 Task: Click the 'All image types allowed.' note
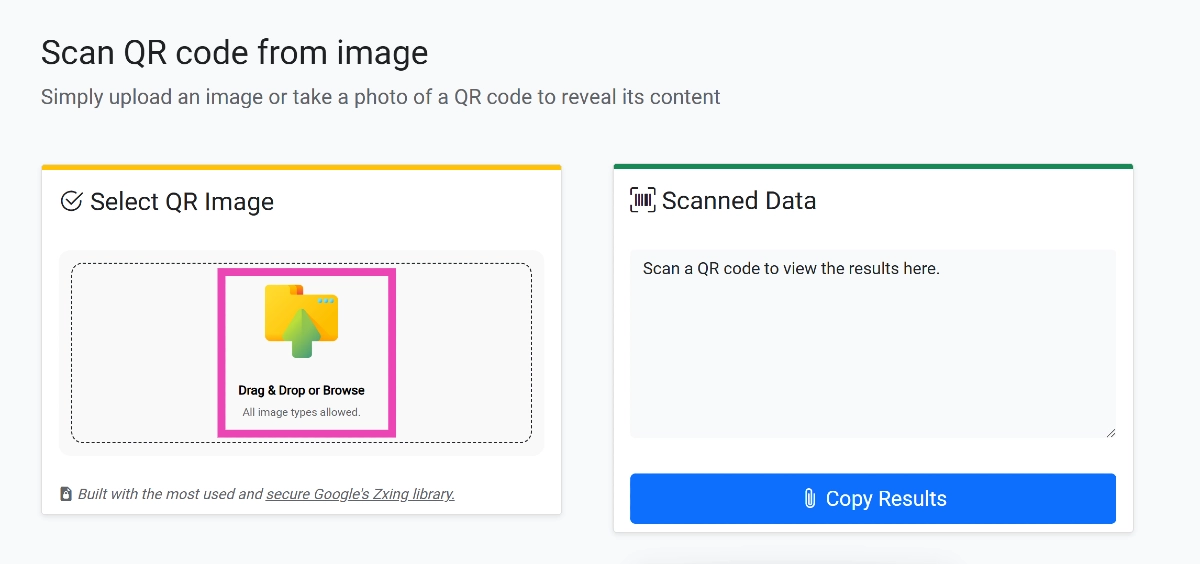301,412
